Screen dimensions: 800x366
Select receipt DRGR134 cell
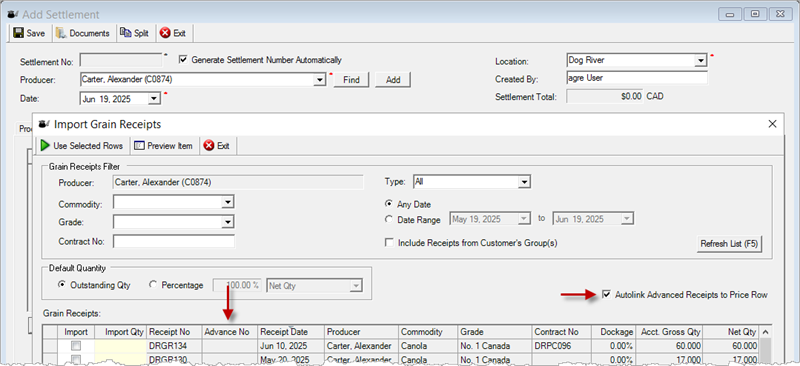(174, 346)
